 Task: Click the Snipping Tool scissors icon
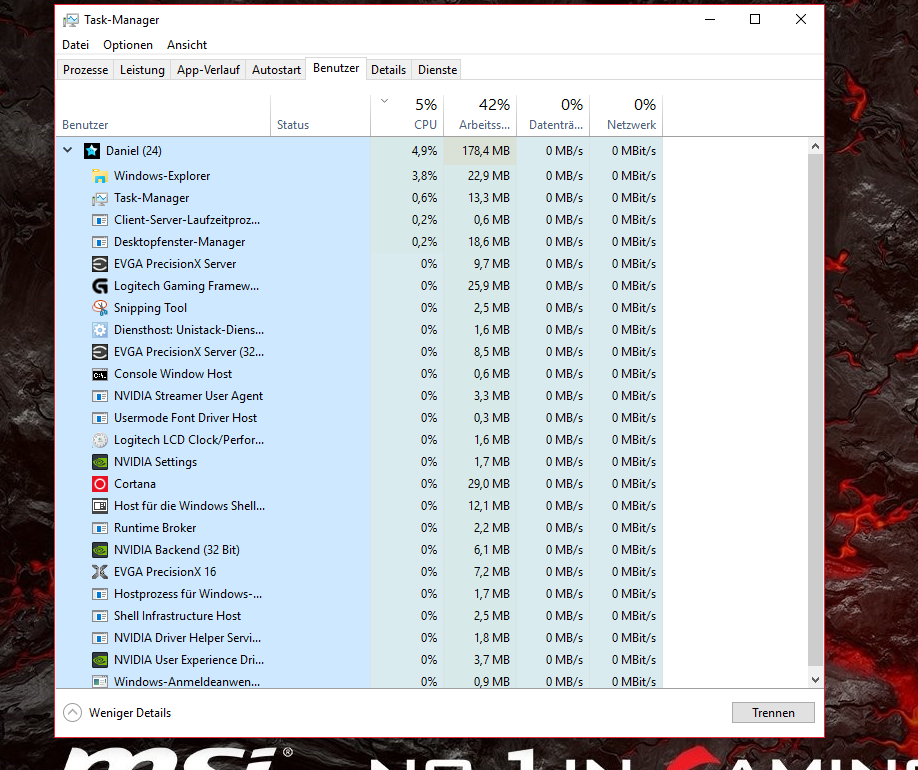100,308
